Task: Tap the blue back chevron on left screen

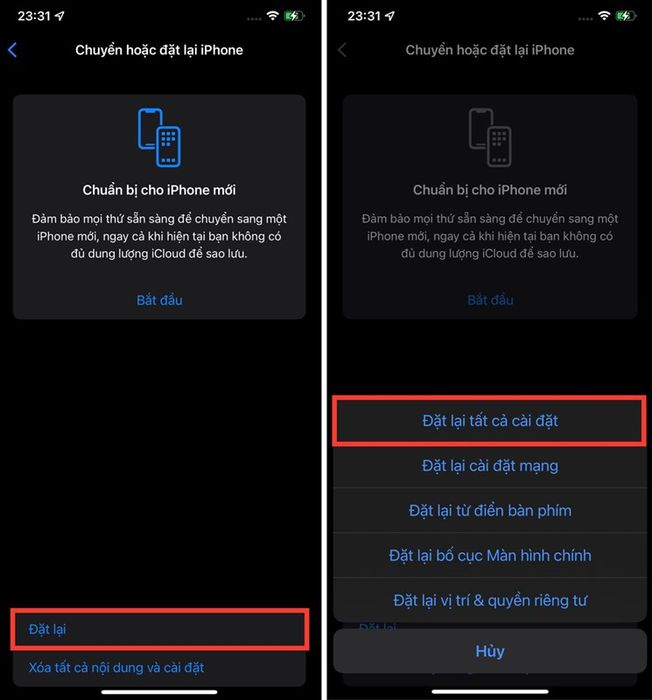Action: (x=13, y=50)
